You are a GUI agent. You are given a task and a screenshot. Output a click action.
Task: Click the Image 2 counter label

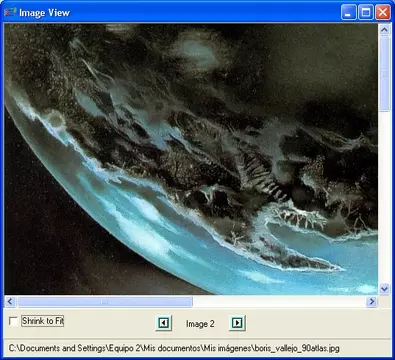pyautogui.click(x=200, y=324)
